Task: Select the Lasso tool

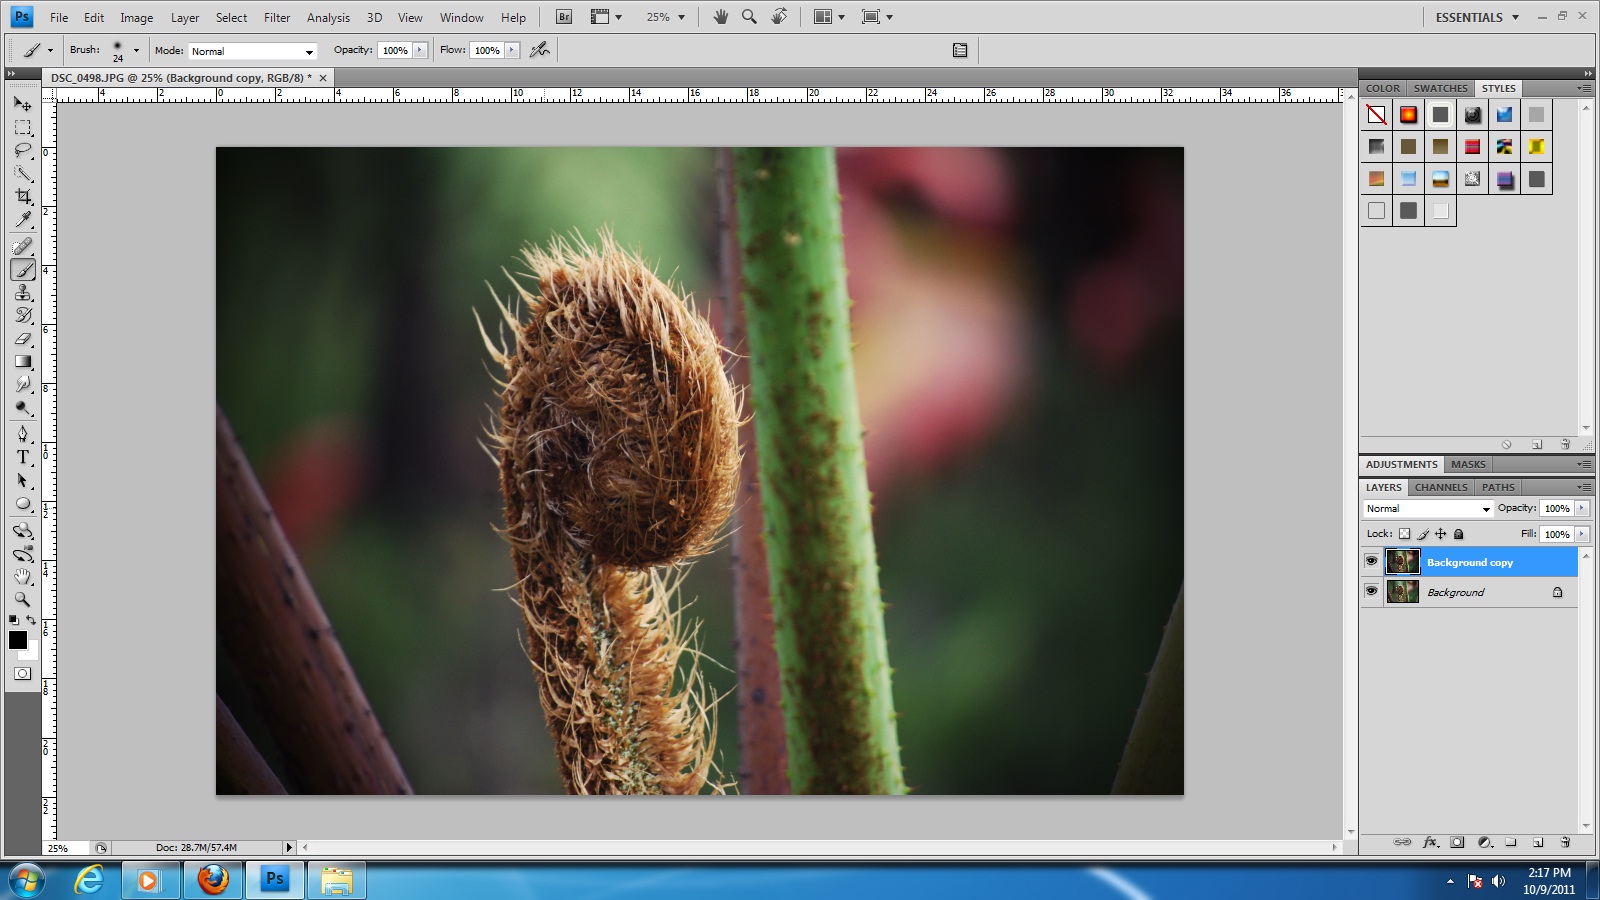Action: [23, 150]
